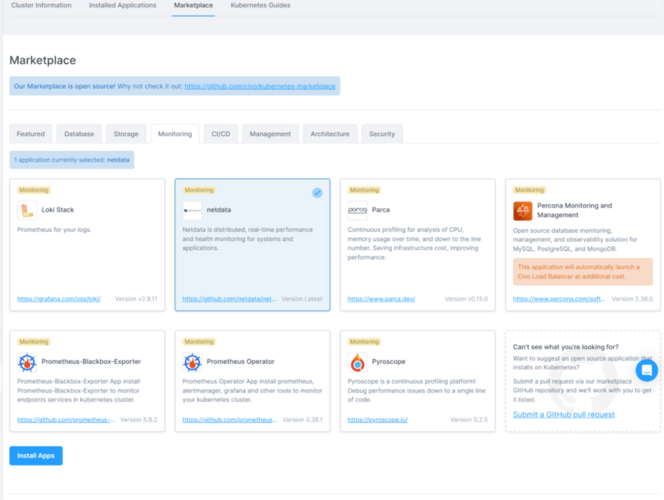The height and width of the screenshot is (500, 664).
Task: Open the grafana.com loki link
Action: (x=59, y=299)
